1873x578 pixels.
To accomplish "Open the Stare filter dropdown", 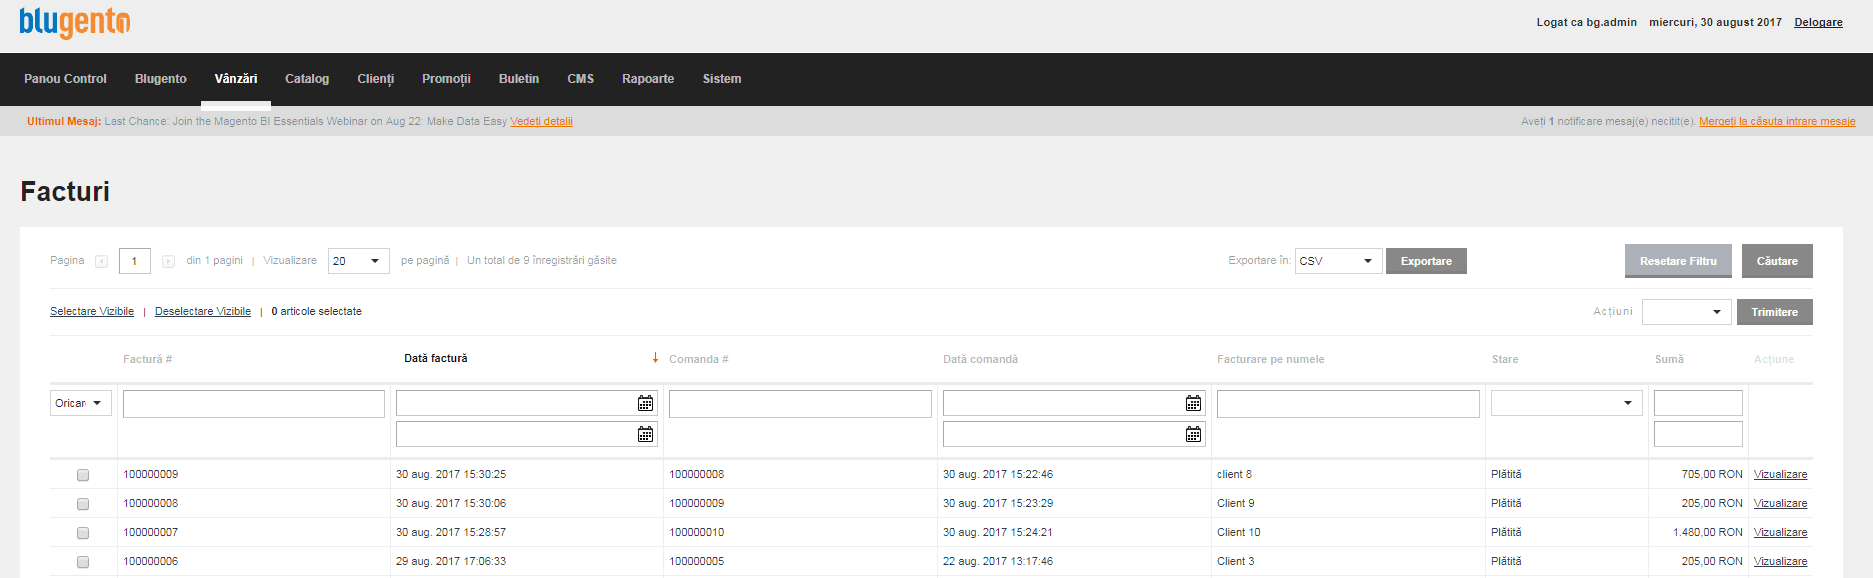I will (x=1566, y=403).
